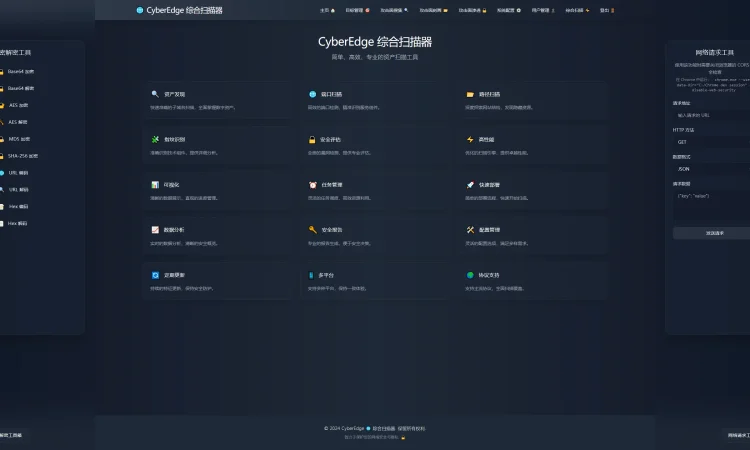Click the wrench icon on 安全报告 card
Viewport: 750px width, 450px height.
tap(312, 230)
